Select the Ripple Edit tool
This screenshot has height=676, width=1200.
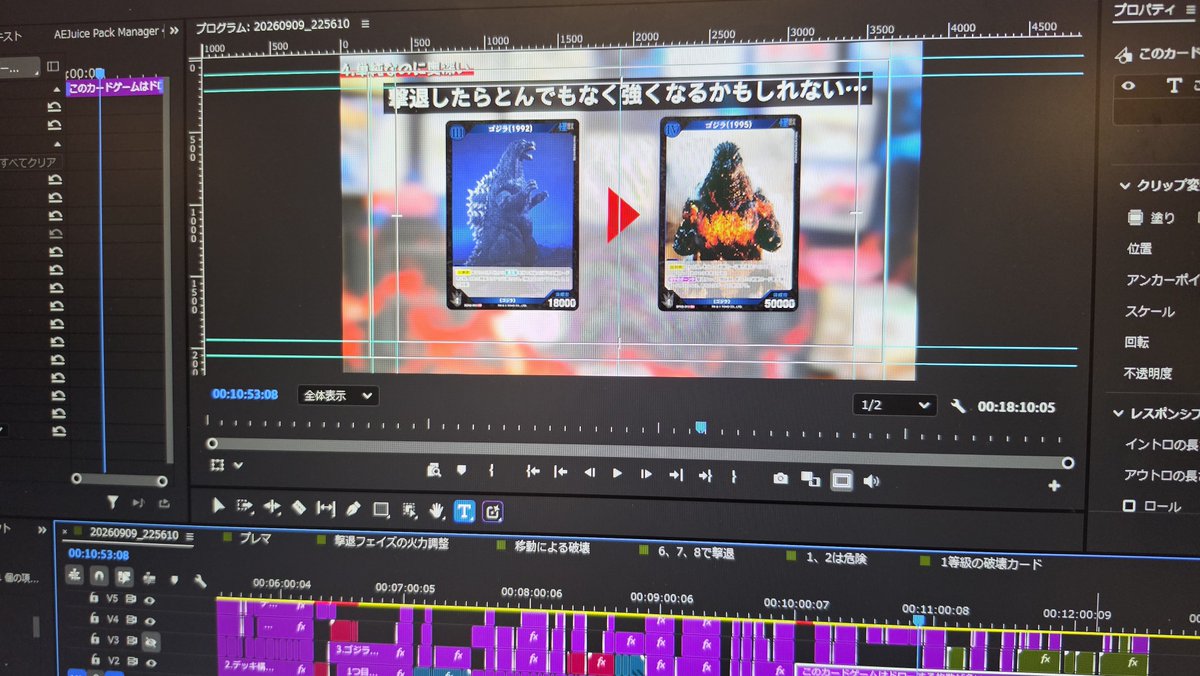pyautogui.click(x=272, y=507)
